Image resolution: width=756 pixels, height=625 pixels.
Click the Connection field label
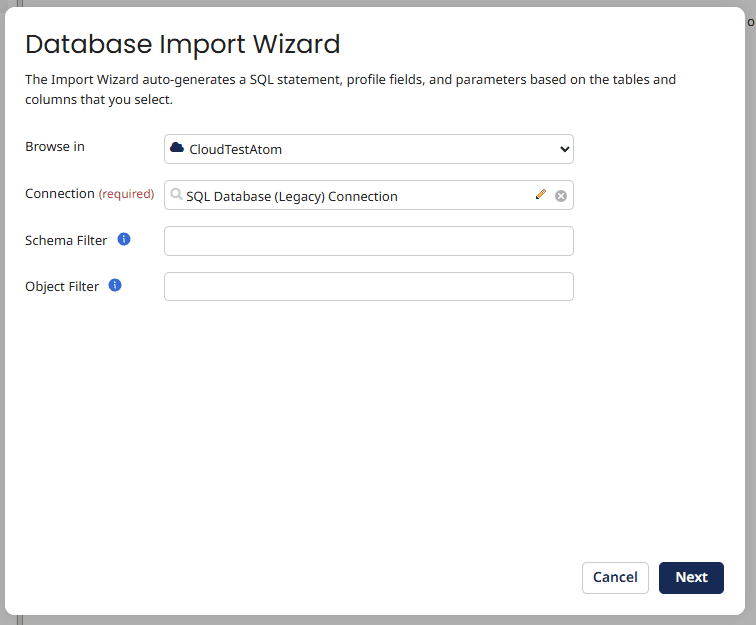click(x=59, y=194)
